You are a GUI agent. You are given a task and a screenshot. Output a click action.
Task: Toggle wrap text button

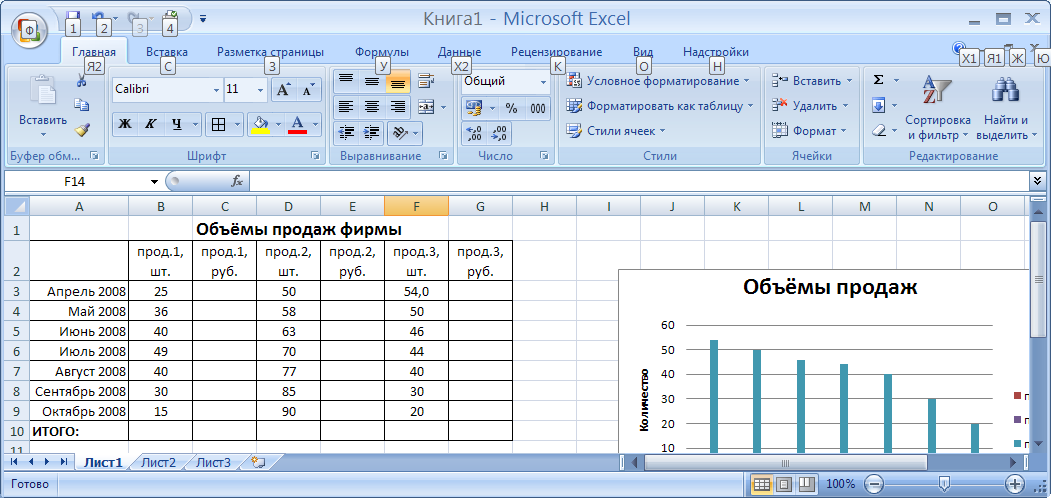click(x=426, y=81)
